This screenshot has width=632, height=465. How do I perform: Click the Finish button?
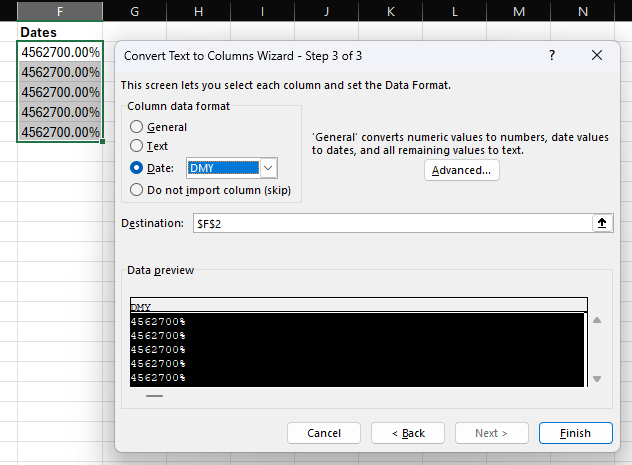[x=576, y=433]
